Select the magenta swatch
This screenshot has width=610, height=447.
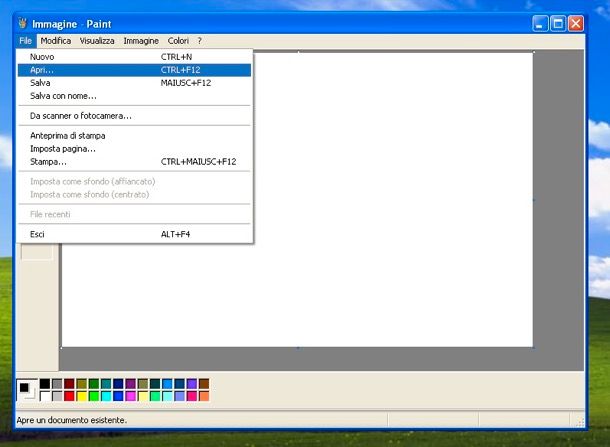coord(131,396)
